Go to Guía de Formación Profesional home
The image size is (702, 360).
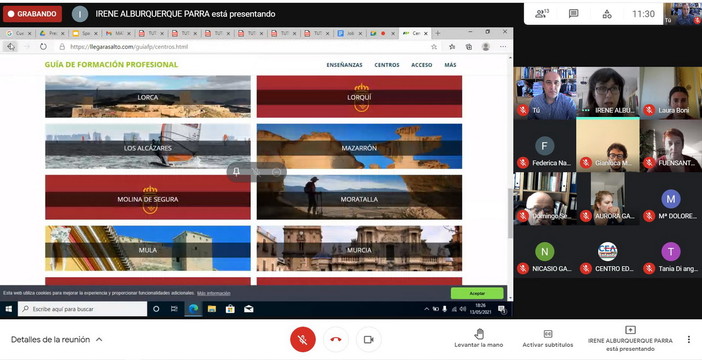111,64
